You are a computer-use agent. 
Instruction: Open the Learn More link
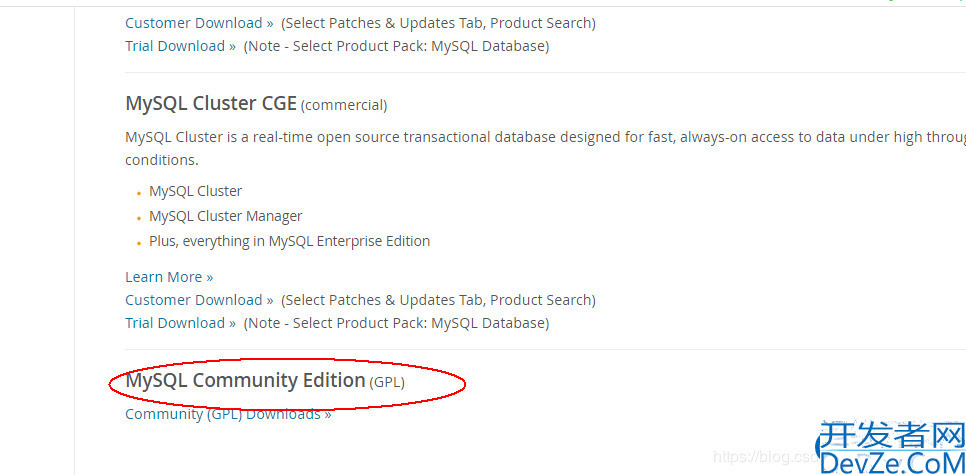169,277
